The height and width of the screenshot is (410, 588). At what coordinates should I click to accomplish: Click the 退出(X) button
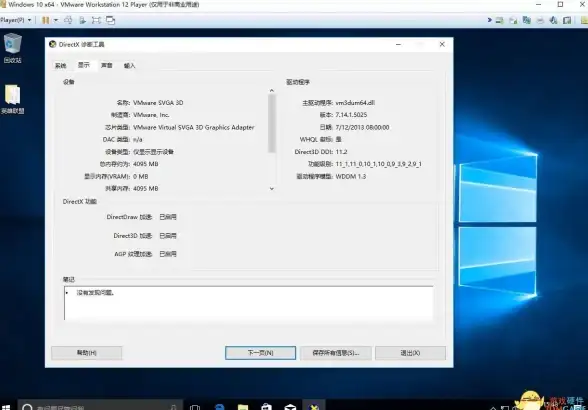[410, 353]
